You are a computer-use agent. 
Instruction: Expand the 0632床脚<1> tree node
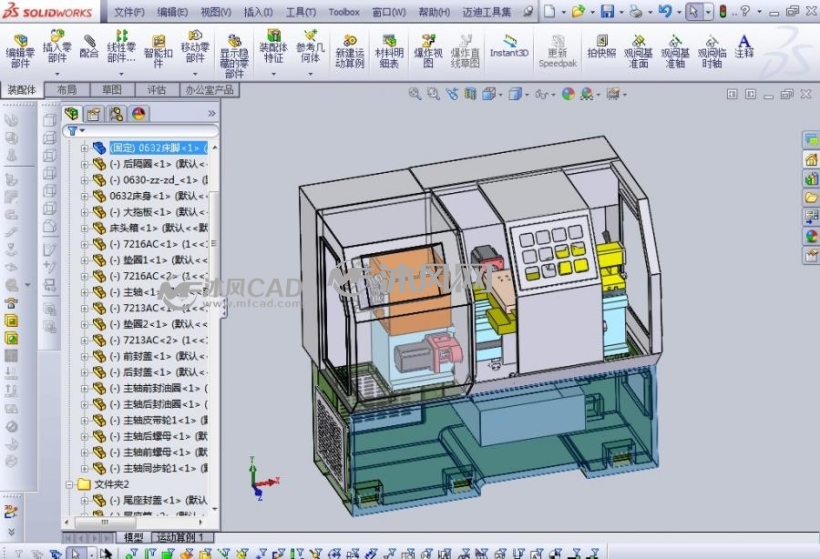[x=84, y=148]
